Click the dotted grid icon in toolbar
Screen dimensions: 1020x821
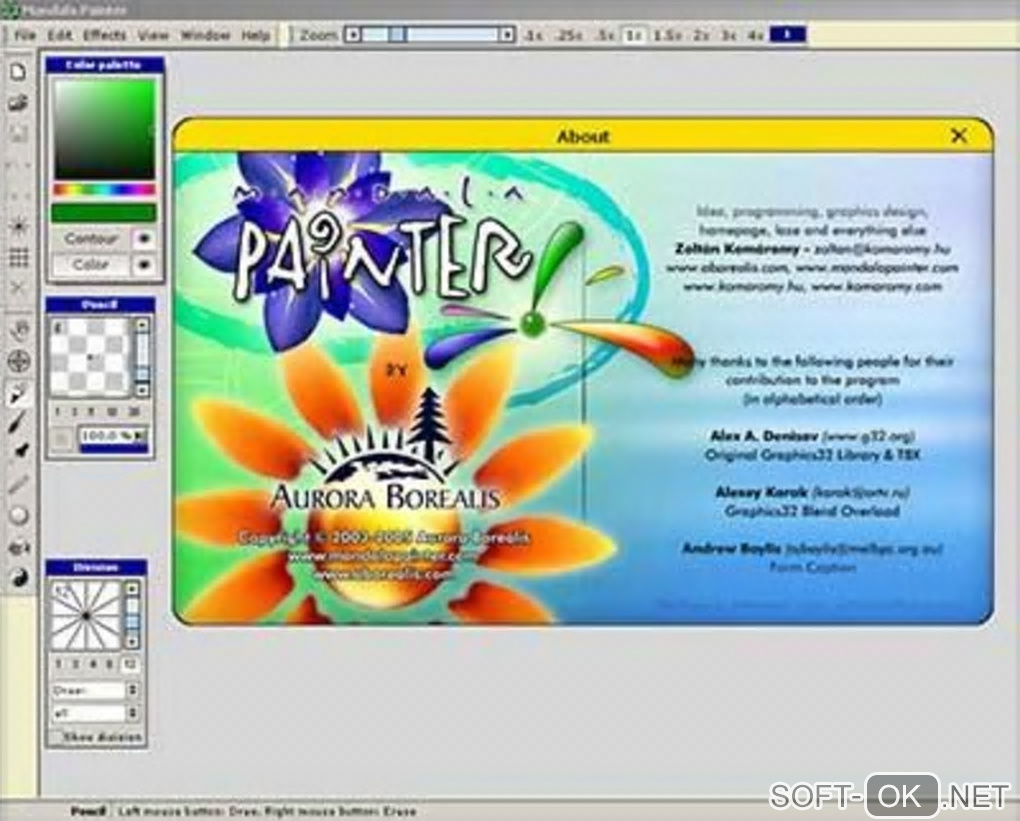18,258
